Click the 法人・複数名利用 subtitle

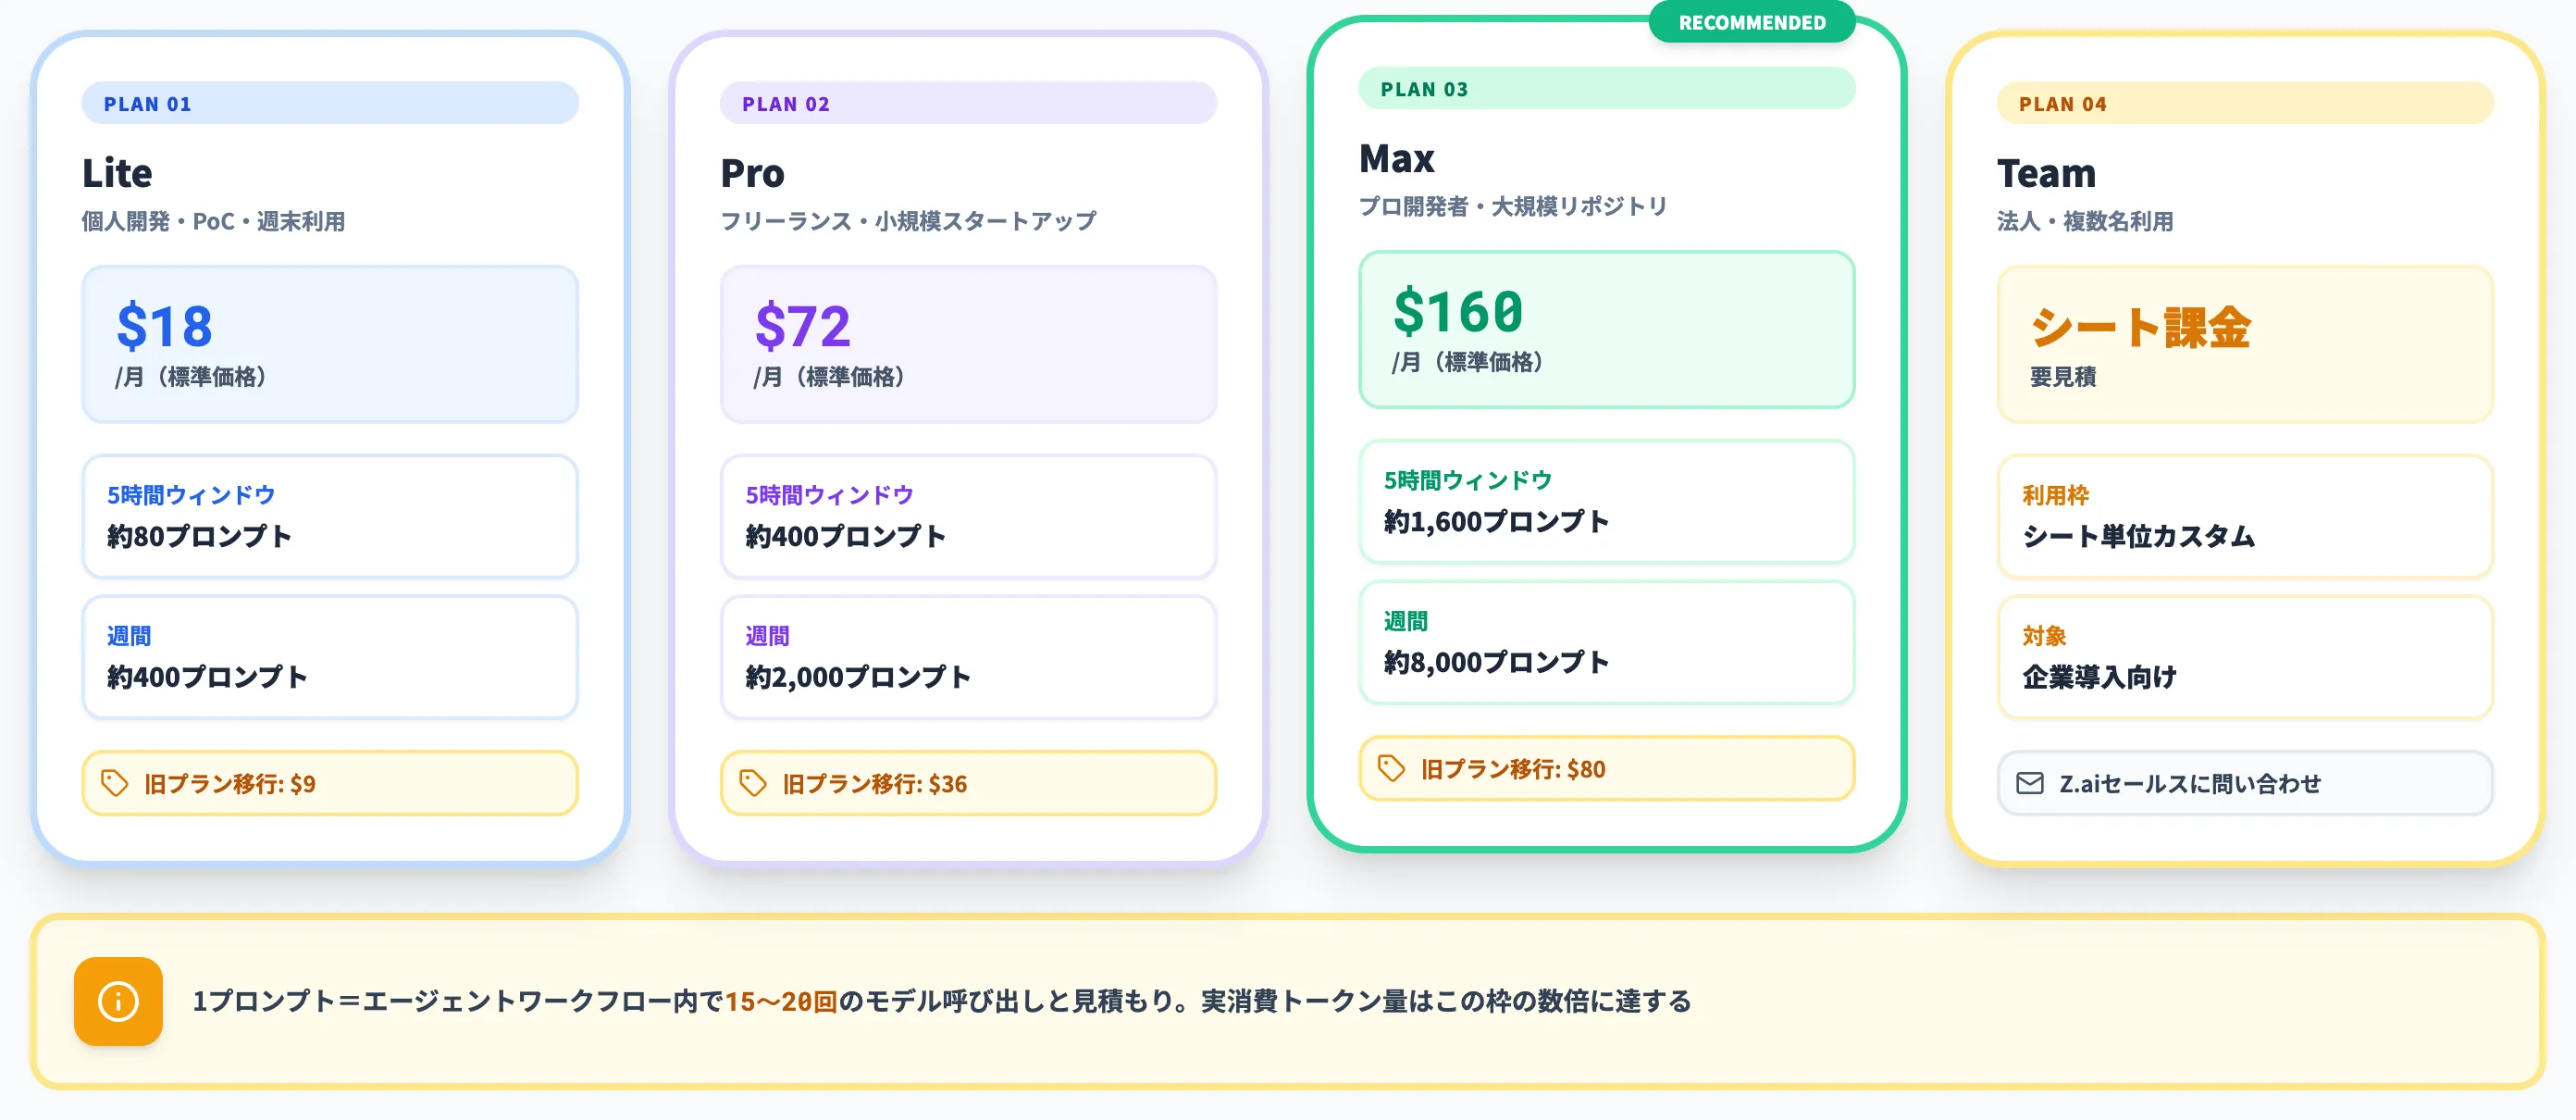[2085, 221]
